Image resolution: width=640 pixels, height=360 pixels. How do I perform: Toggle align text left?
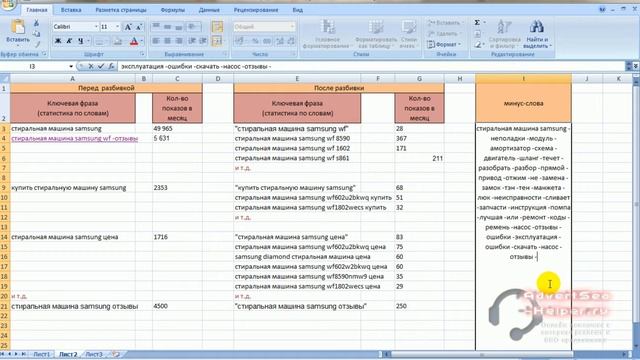point(156,41)
